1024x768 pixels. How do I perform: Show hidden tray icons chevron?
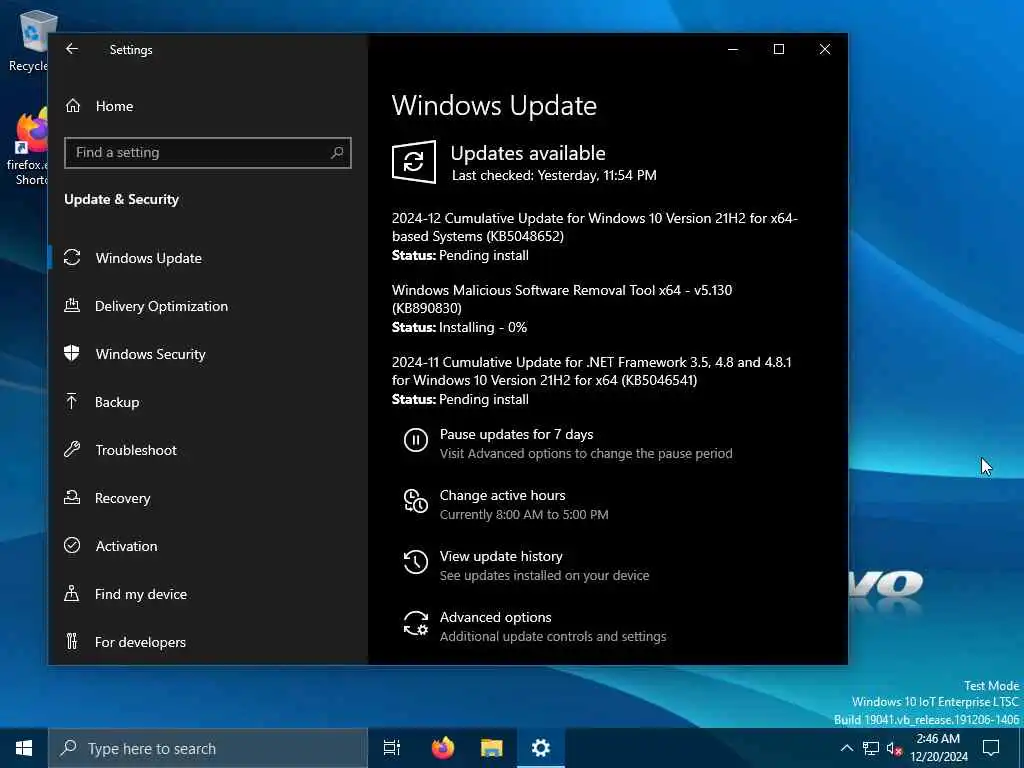pyautogui.click(x=846, y=748)
